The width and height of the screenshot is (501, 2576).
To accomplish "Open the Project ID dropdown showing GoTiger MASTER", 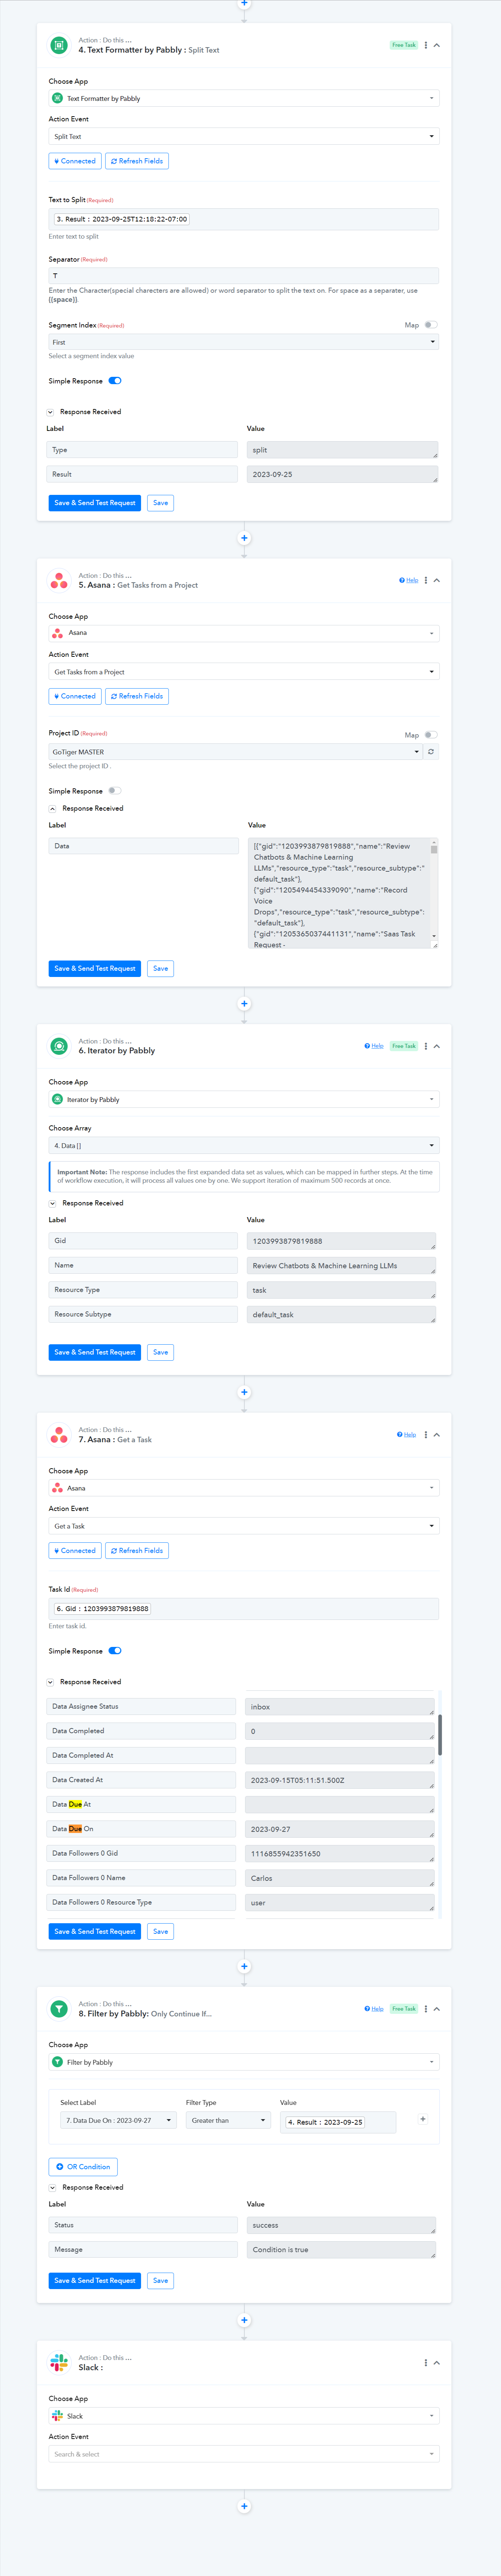I will [x=236, y=751].
